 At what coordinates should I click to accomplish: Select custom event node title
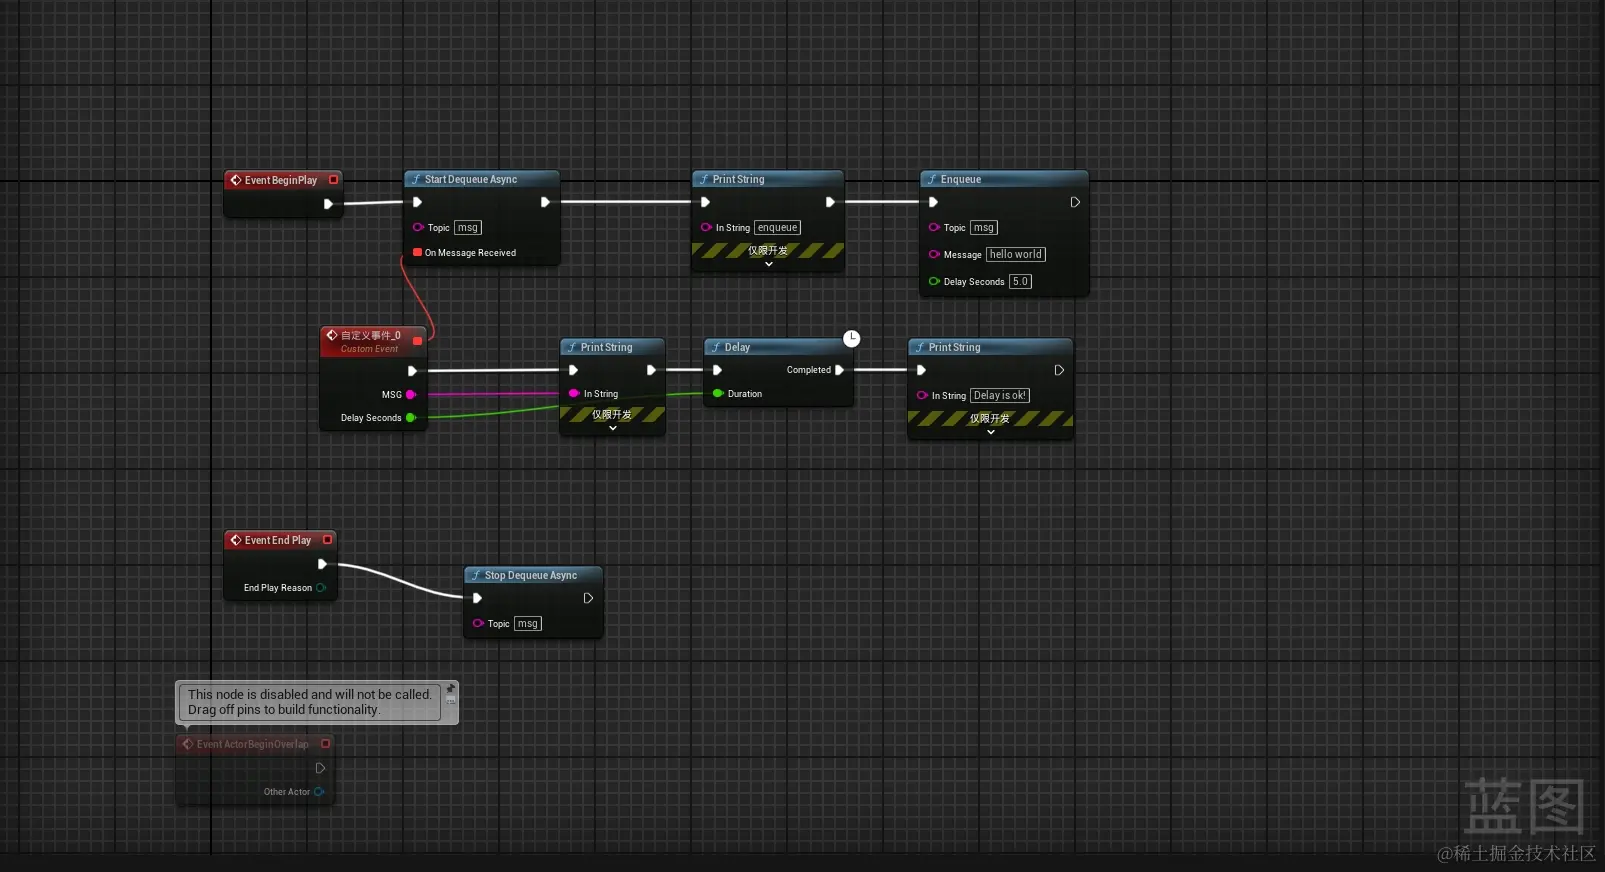point(371,335)
